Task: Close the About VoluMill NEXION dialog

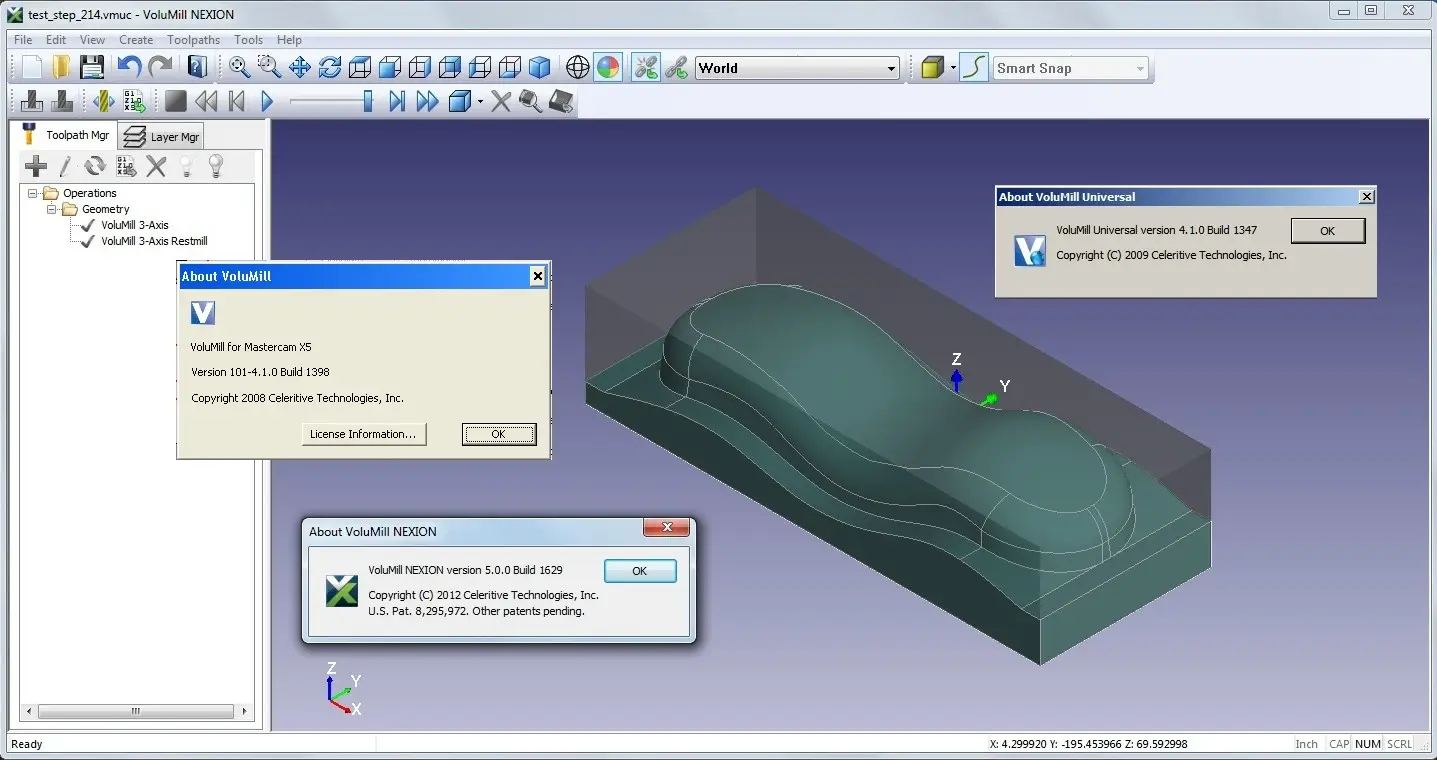Action: (665, 528)
